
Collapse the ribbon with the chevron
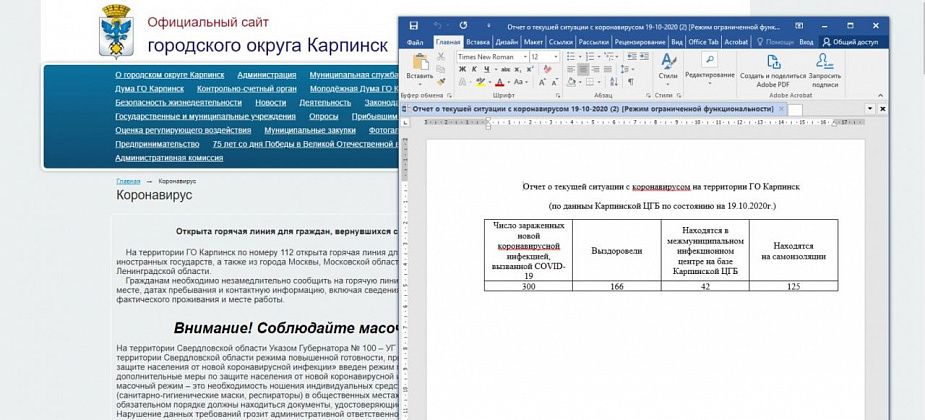coord(881,96)
